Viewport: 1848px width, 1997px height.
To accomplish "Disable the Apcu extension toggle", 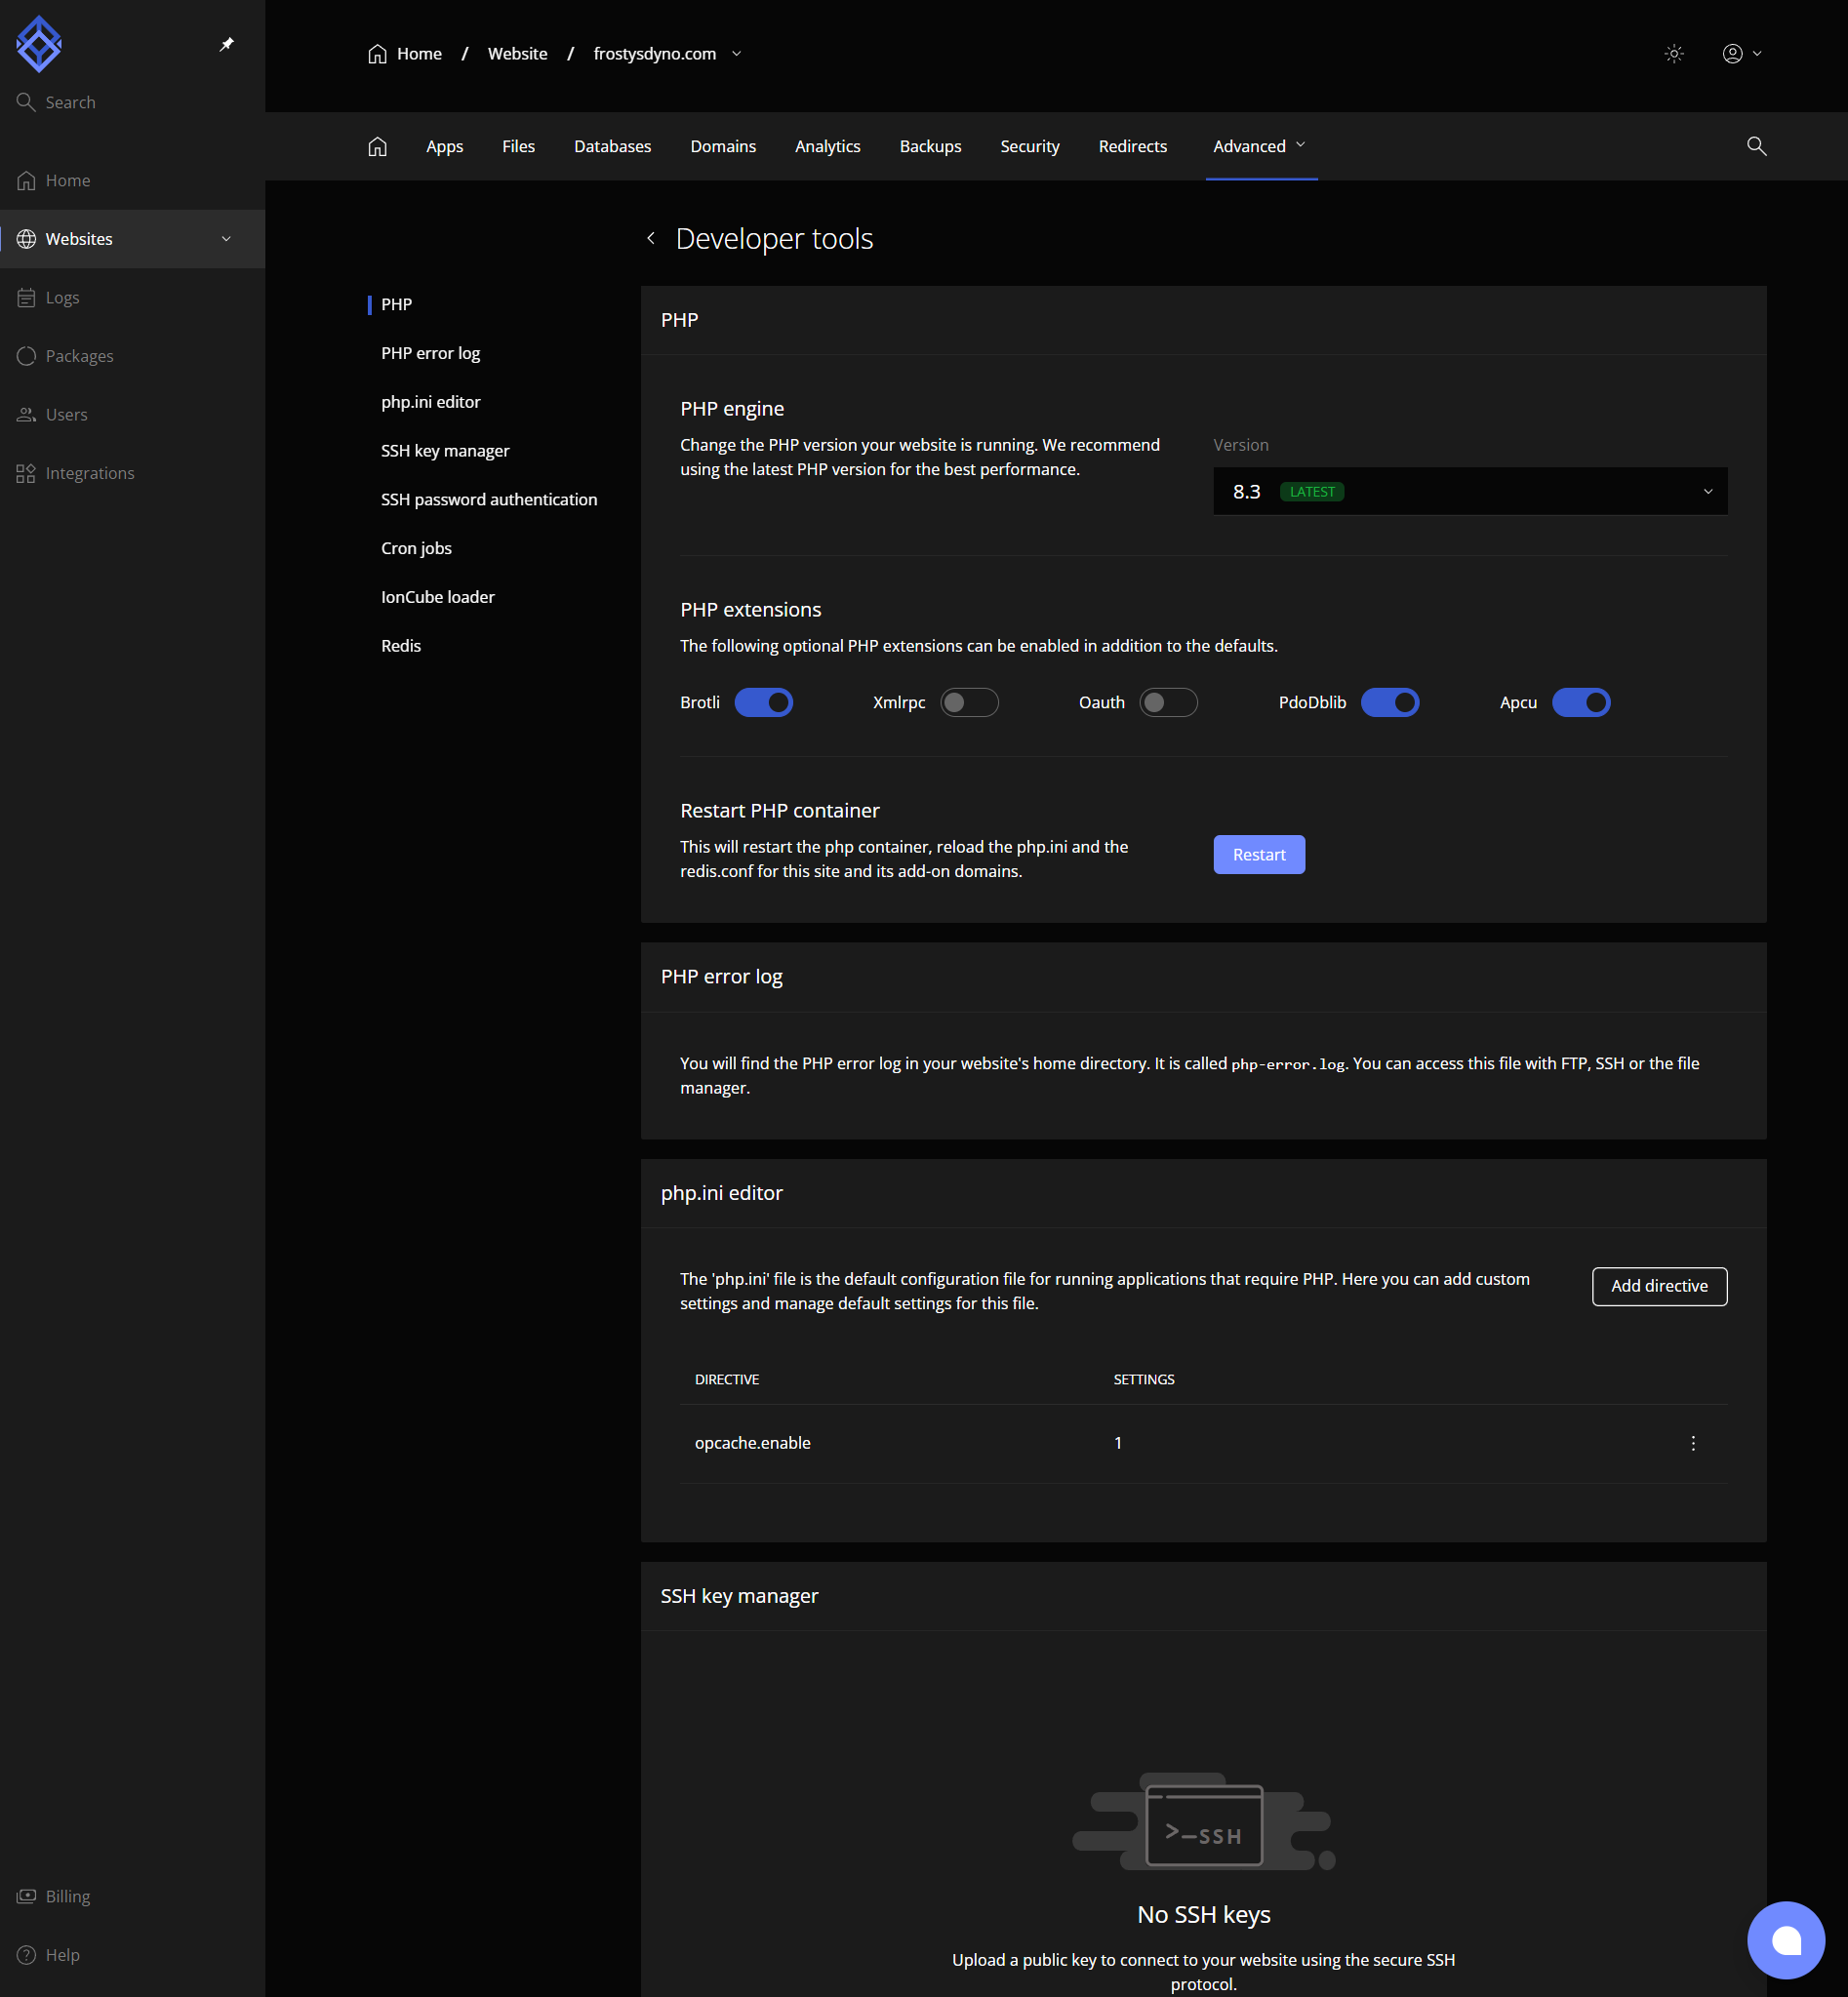I will 1581,703.
